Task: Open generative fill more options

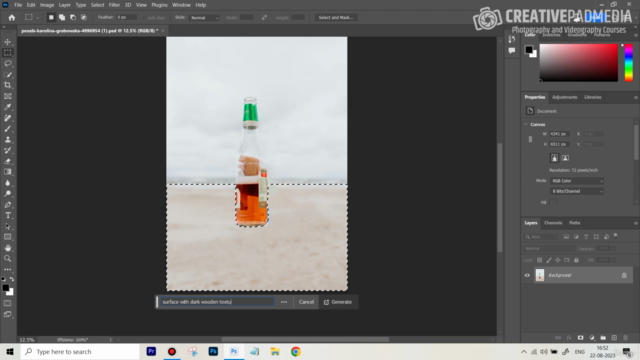Action: (x=284, y=302)
